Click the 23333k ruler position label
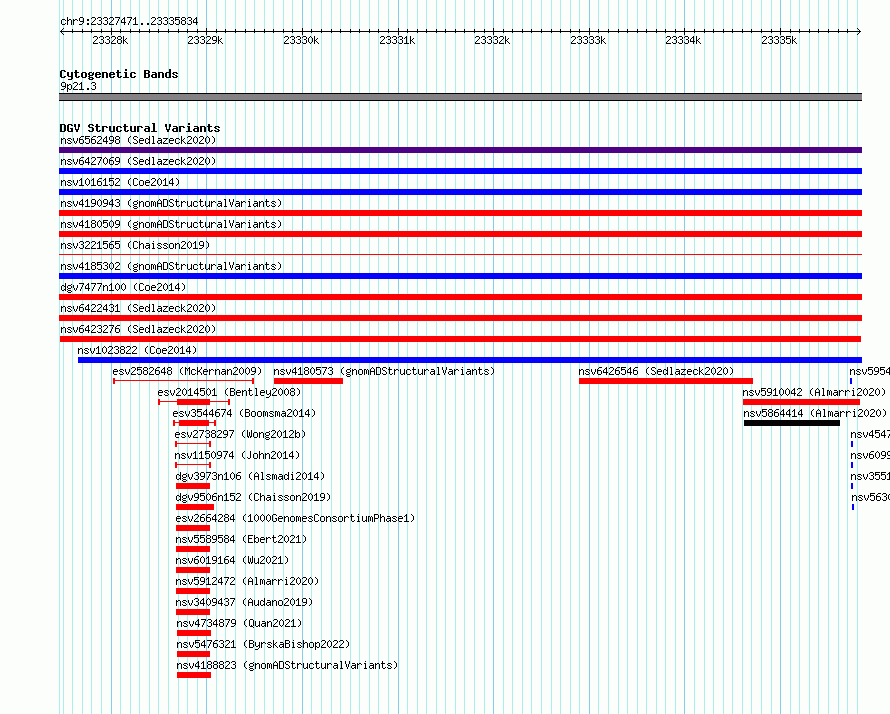 [x=588, y=40]
